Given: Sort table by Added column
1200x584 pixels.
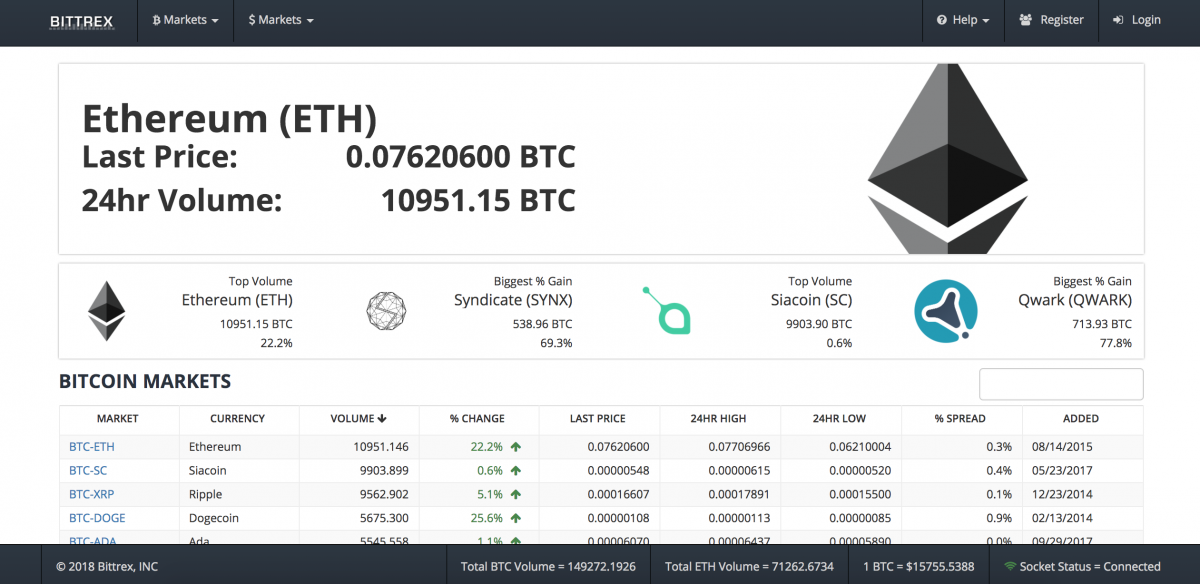Looking at the screenshot, I should click(x=1081, y=419).
